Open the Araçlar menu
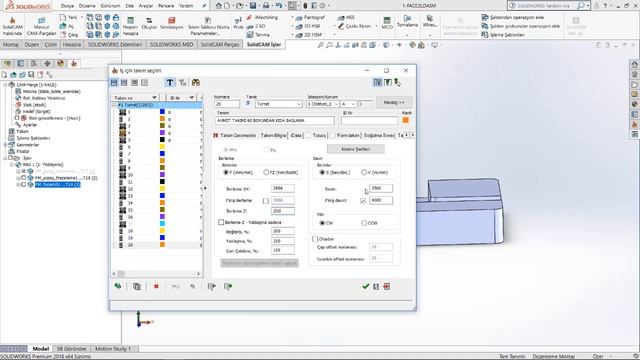 tap(146, 6)
